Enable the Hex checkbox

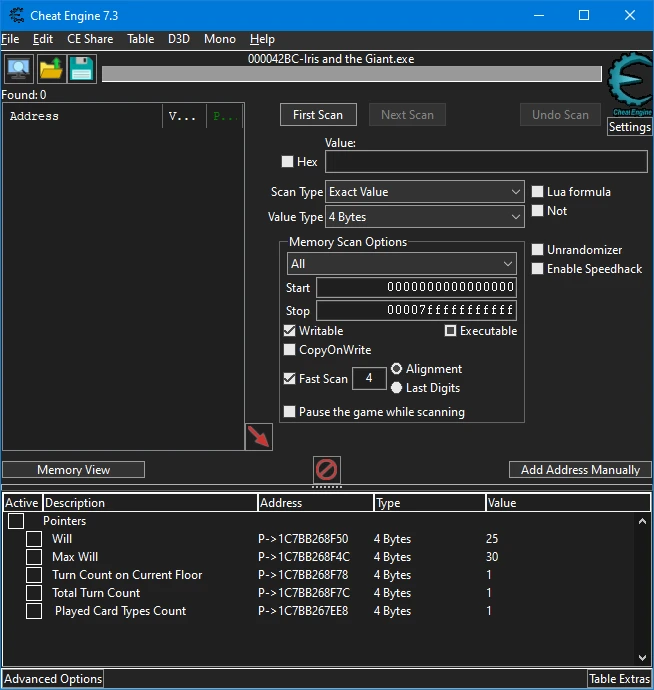[288, 162]
